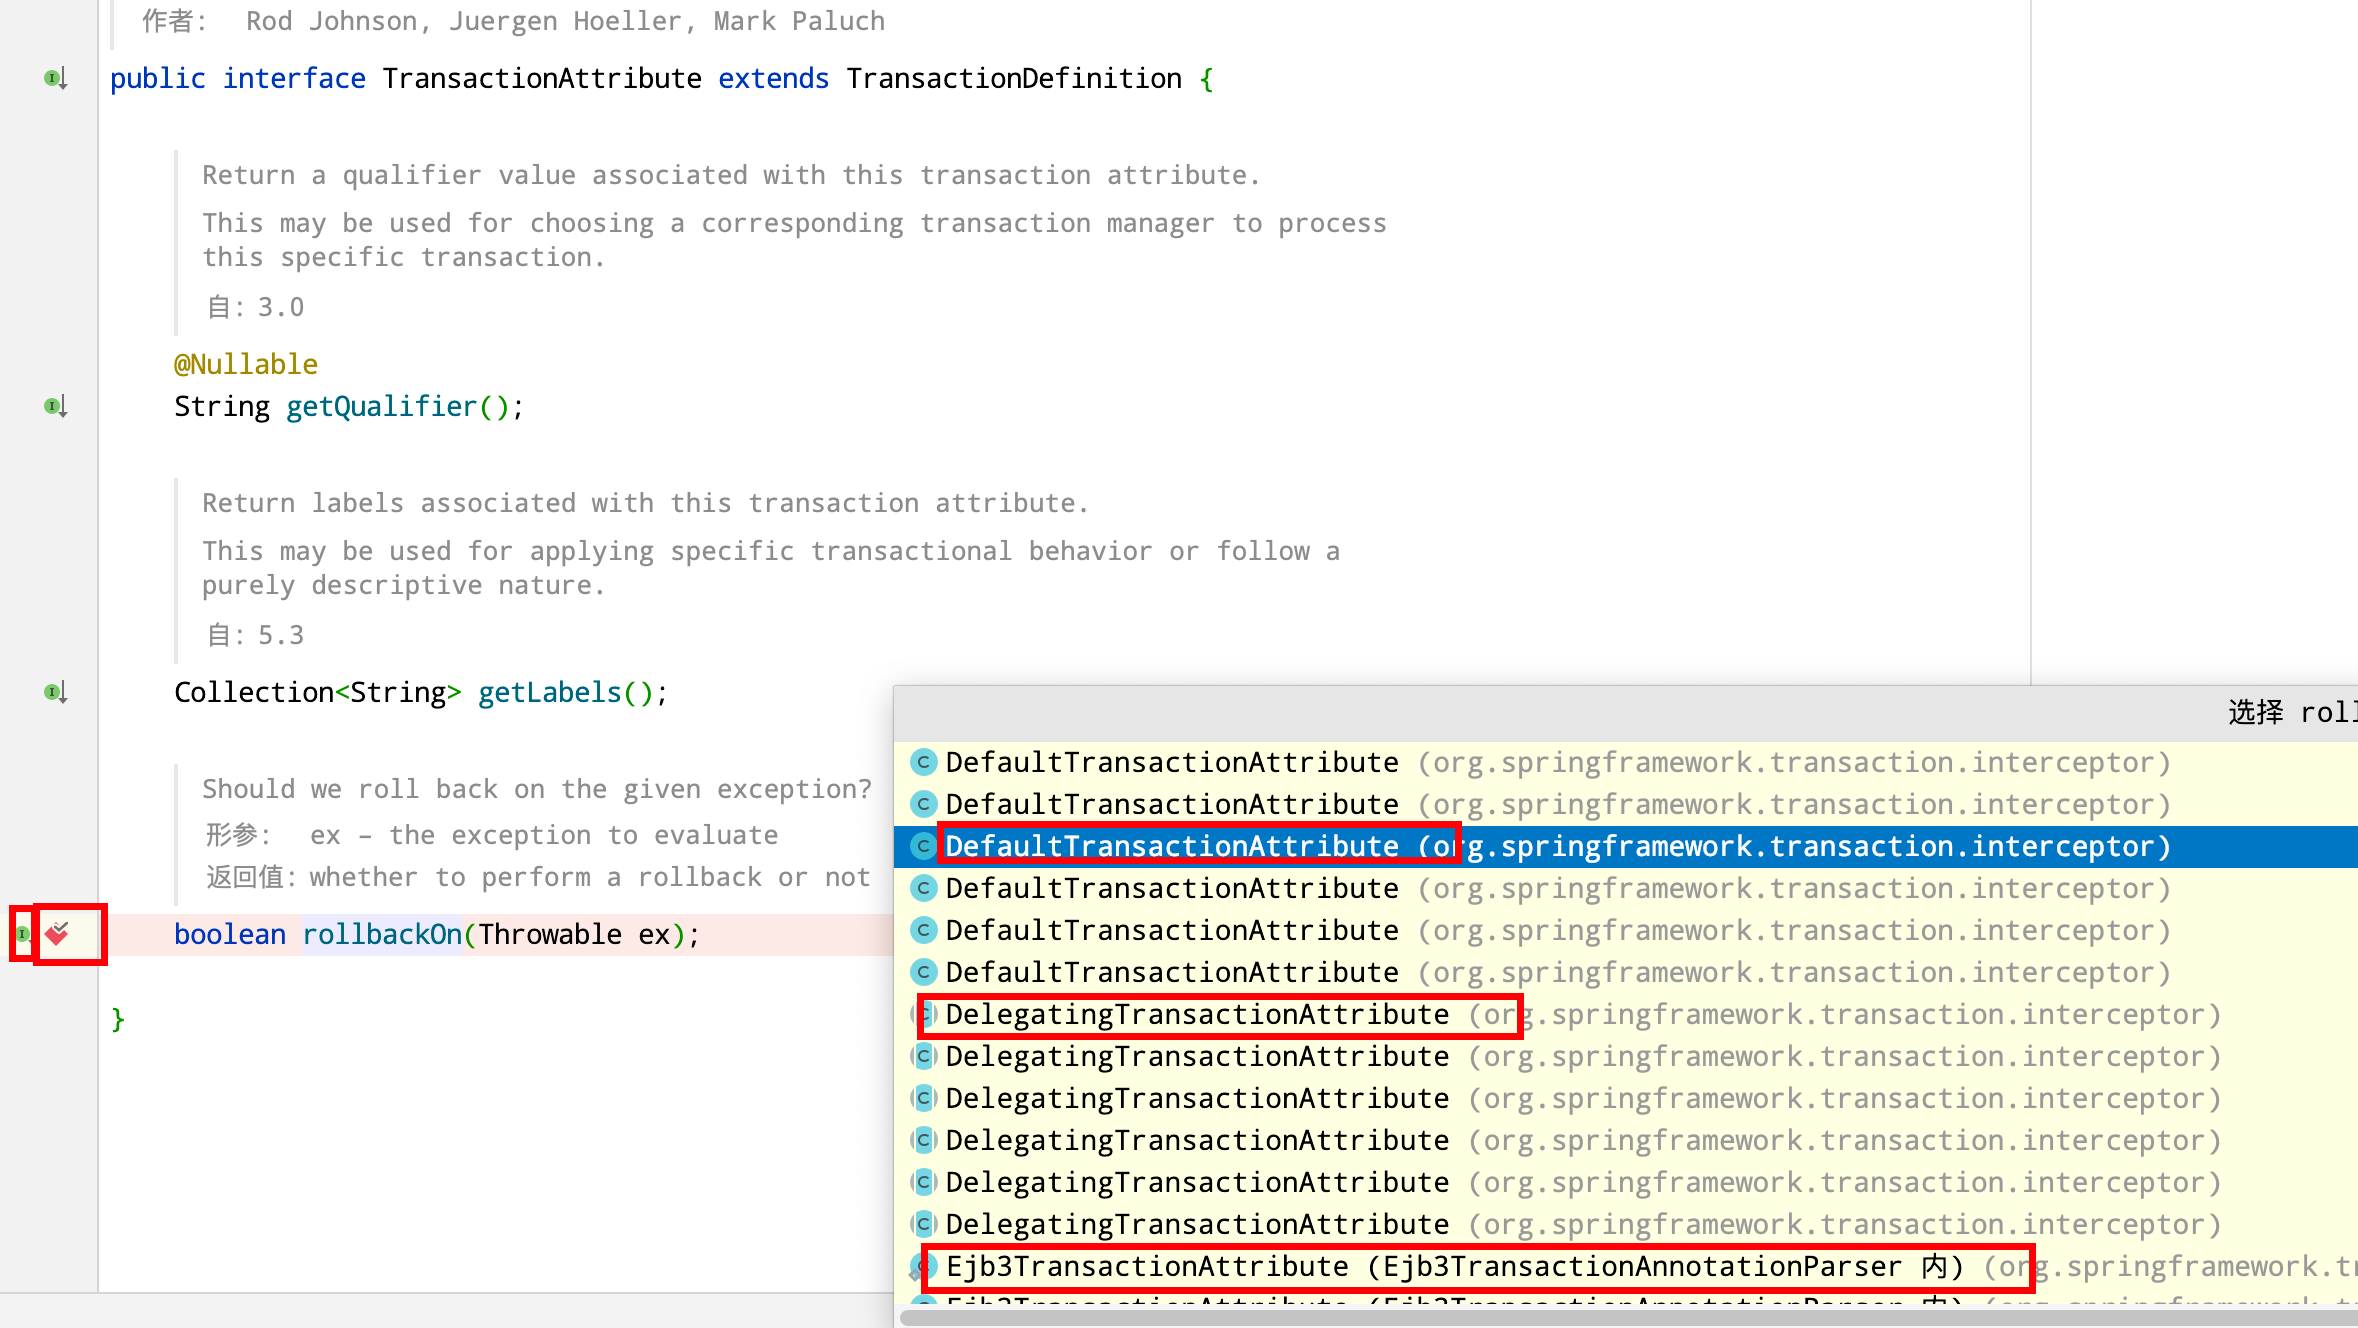Click the implemented-method gutter icon next to getLabels

[55, 692]
